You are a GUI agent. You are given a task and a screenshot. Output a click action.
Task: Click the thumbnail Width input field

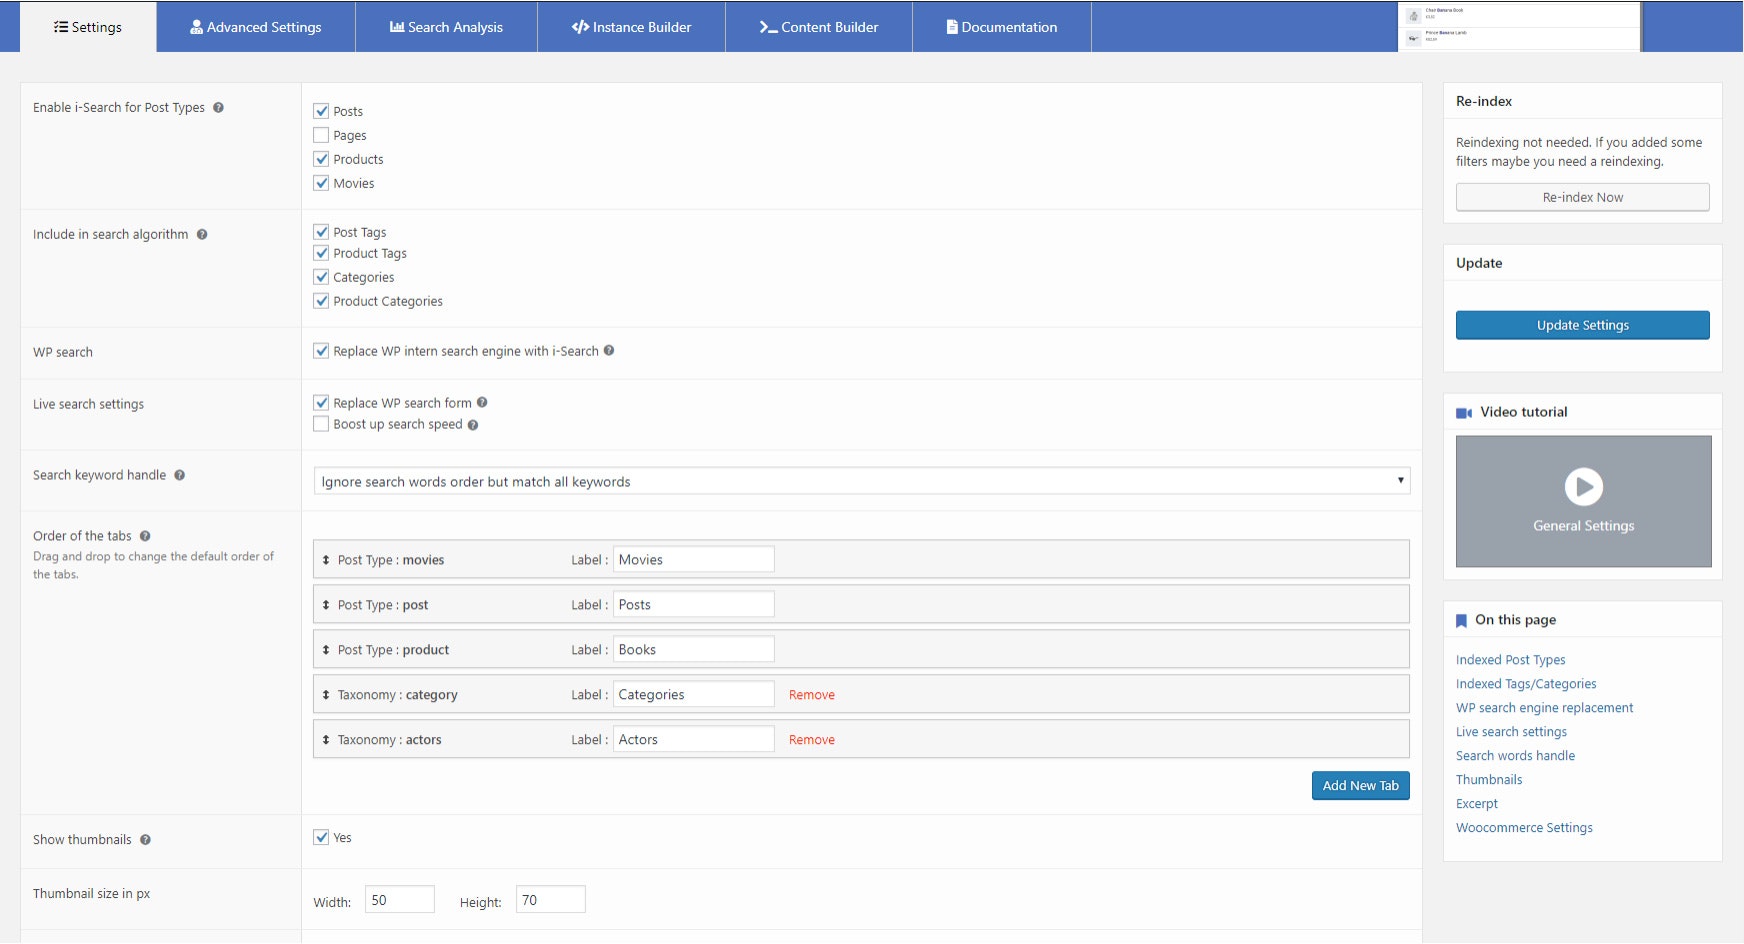[399, 899]
